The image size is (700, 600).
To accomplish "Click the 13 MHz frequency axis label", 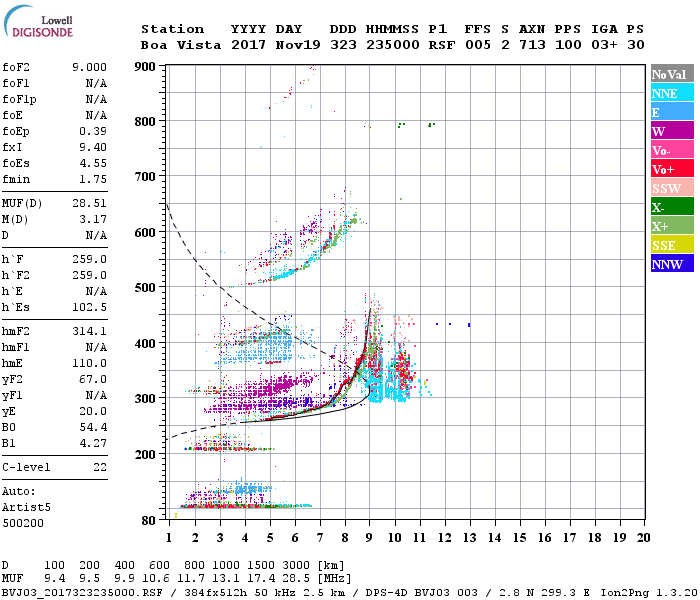I will [469, 538].
